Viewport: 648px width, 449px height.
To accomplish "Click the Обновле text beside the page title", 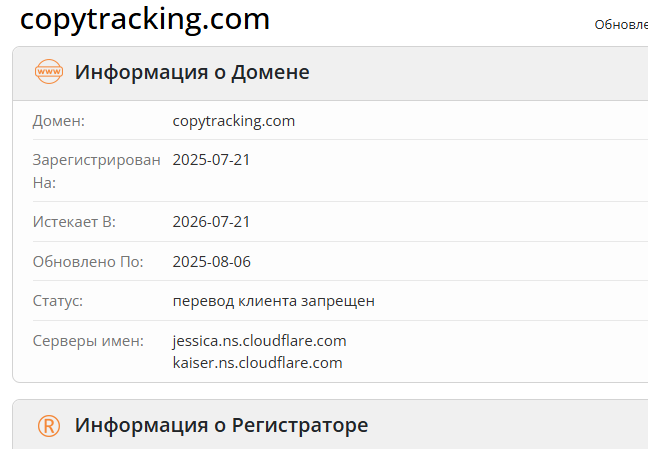I will coord(620,25).
